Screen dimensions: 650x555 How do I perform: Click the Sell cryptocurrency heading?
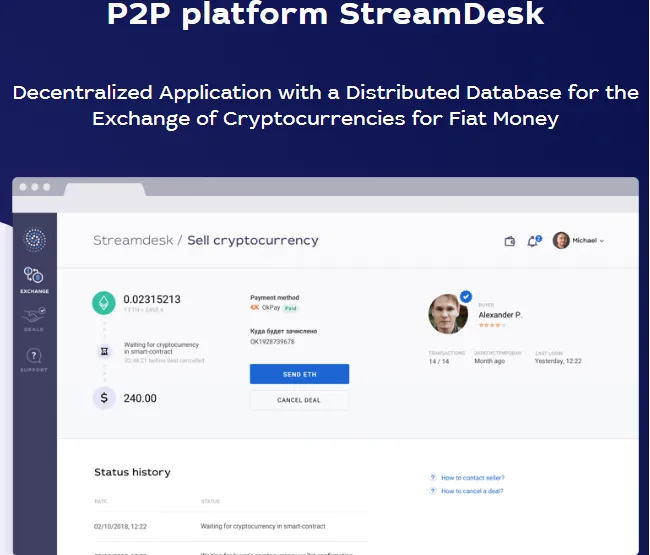[x=253, y=240]
